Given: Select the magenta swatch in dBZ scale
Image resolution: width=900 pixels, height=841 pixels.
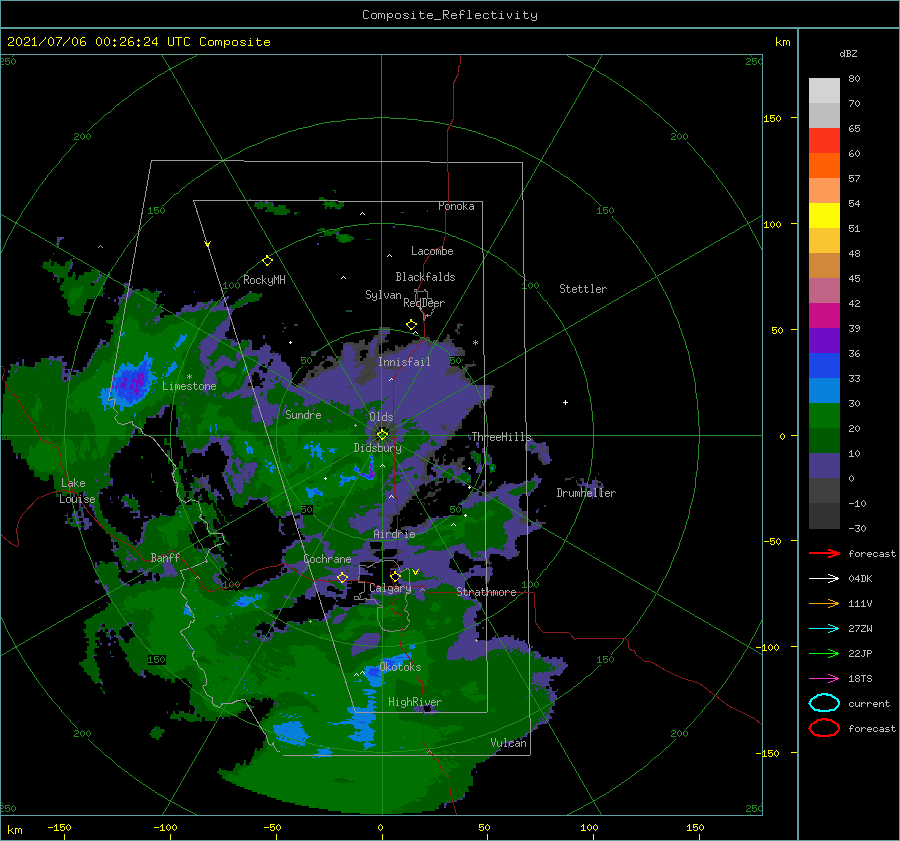Looking at the screenshot, I should pyautogui.click(x=824, y=316).
